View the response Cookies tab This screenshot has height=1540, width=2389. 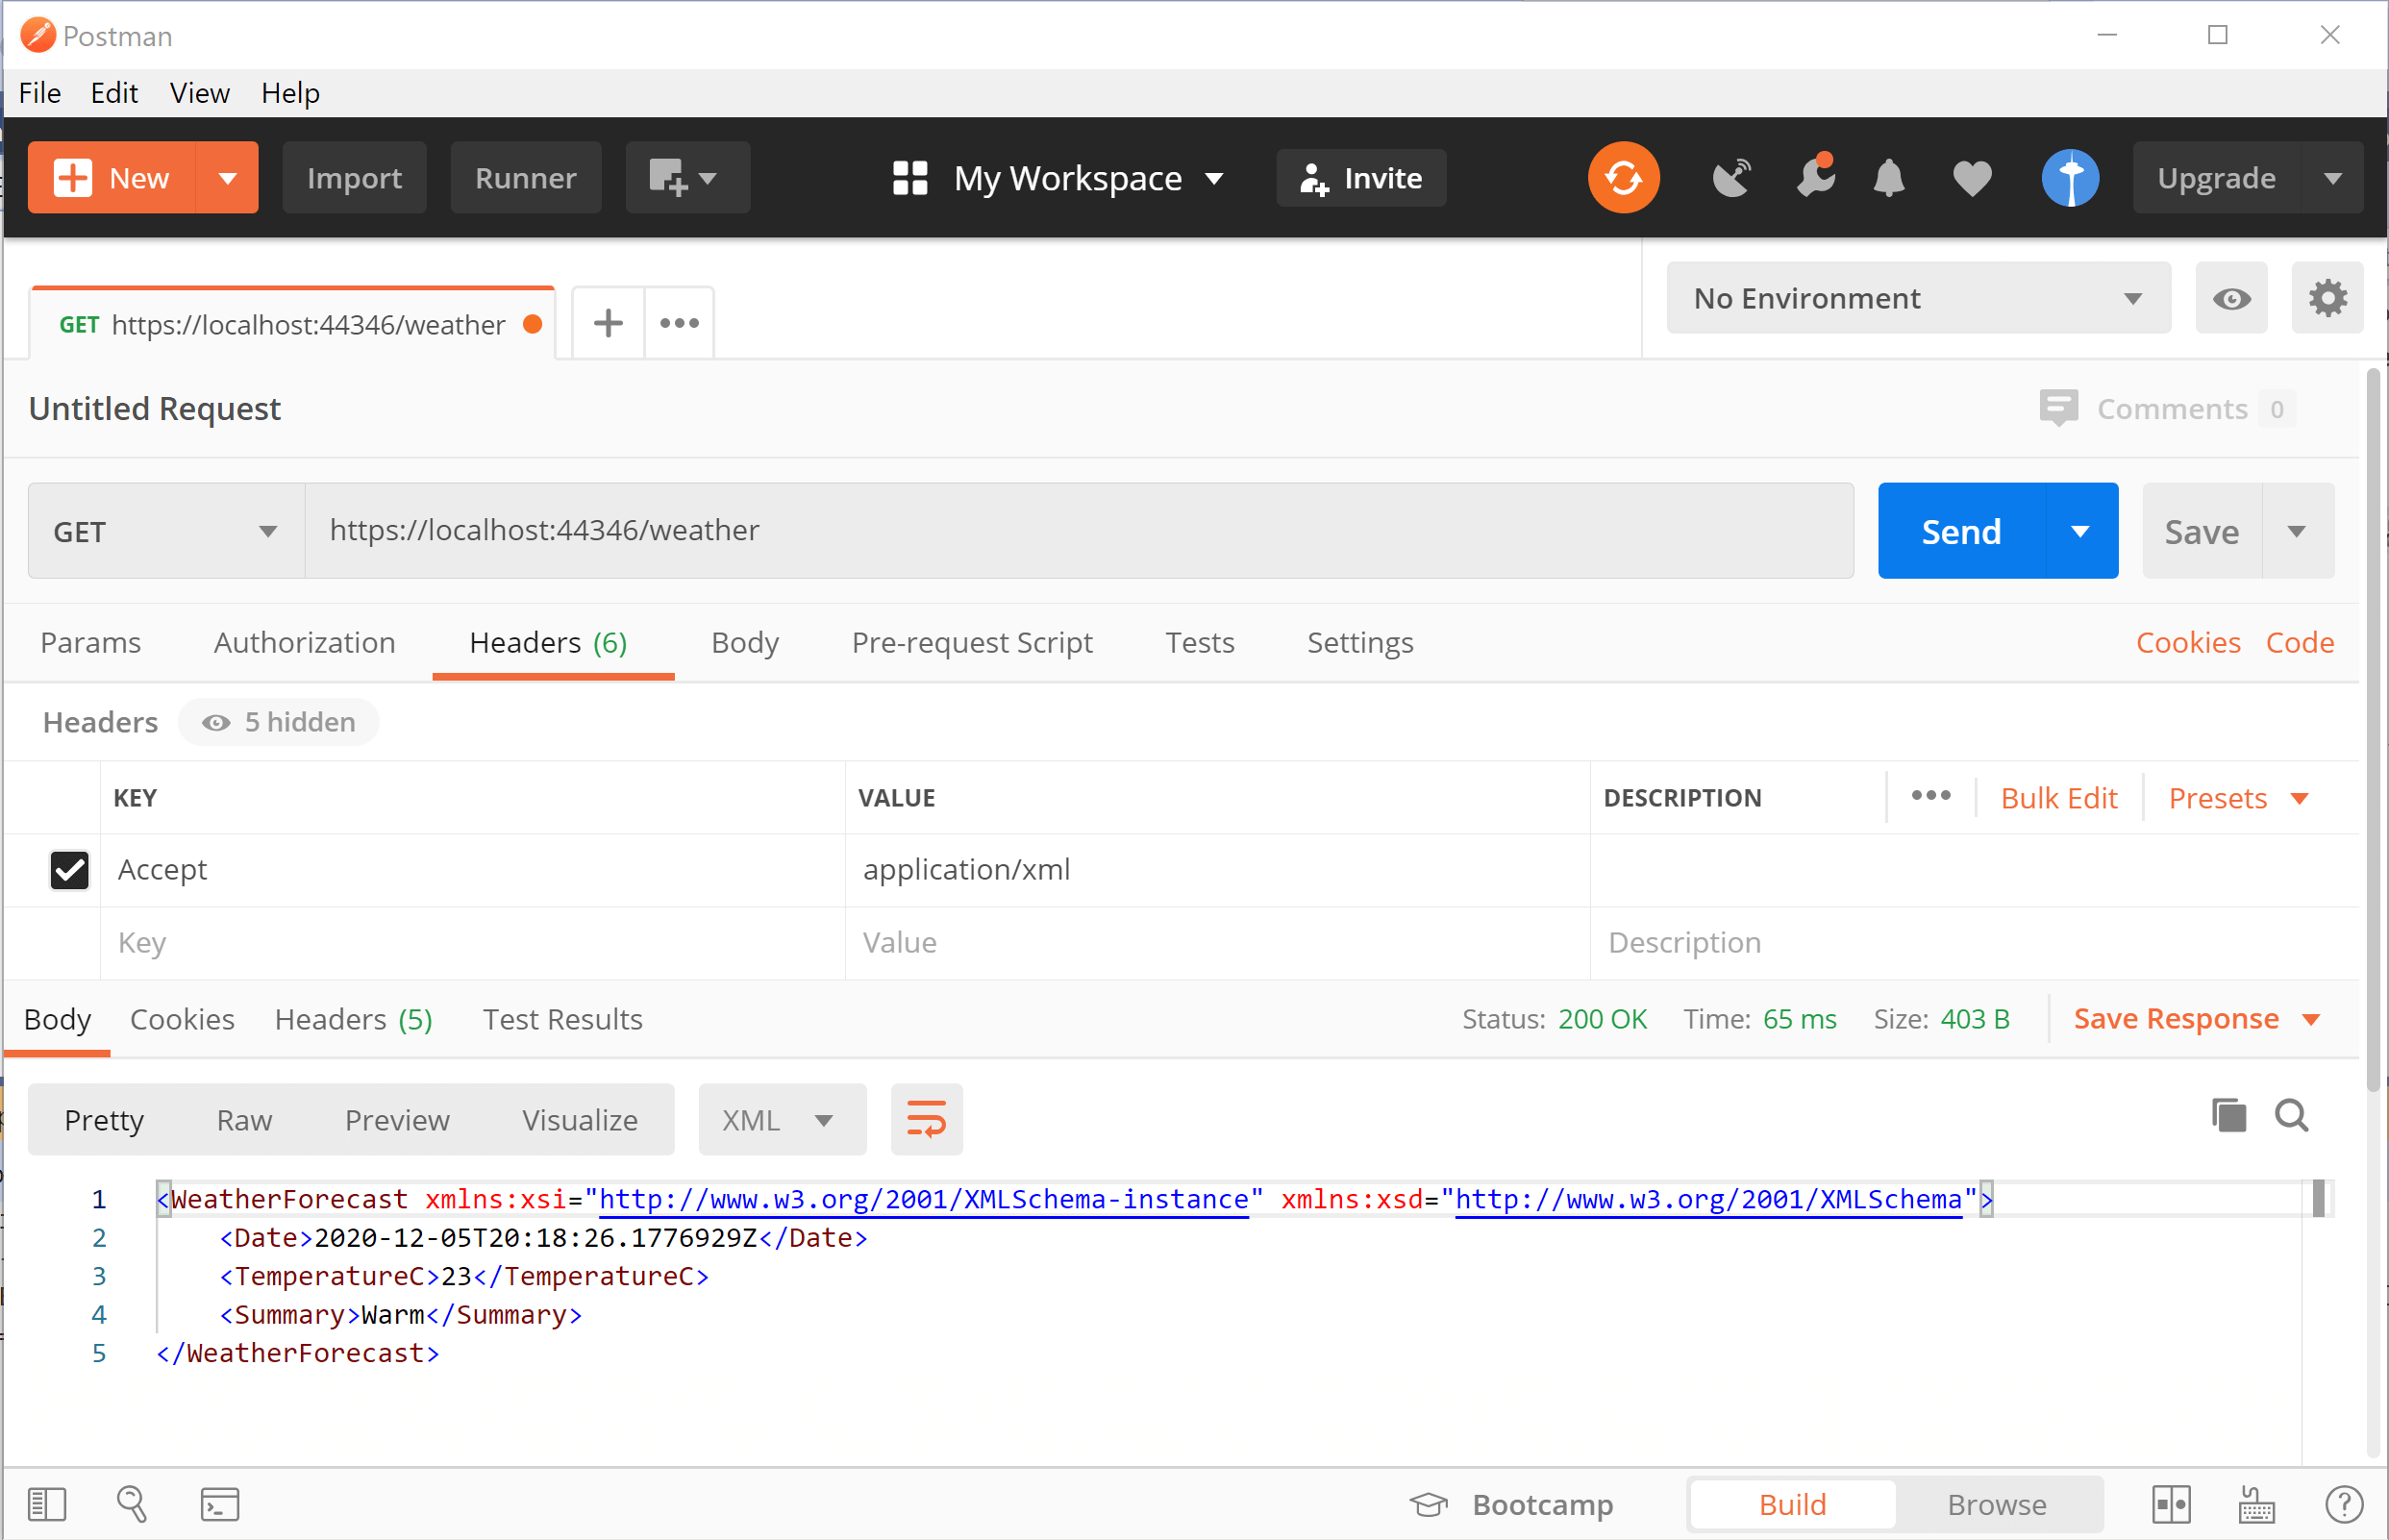[182, 1019]
